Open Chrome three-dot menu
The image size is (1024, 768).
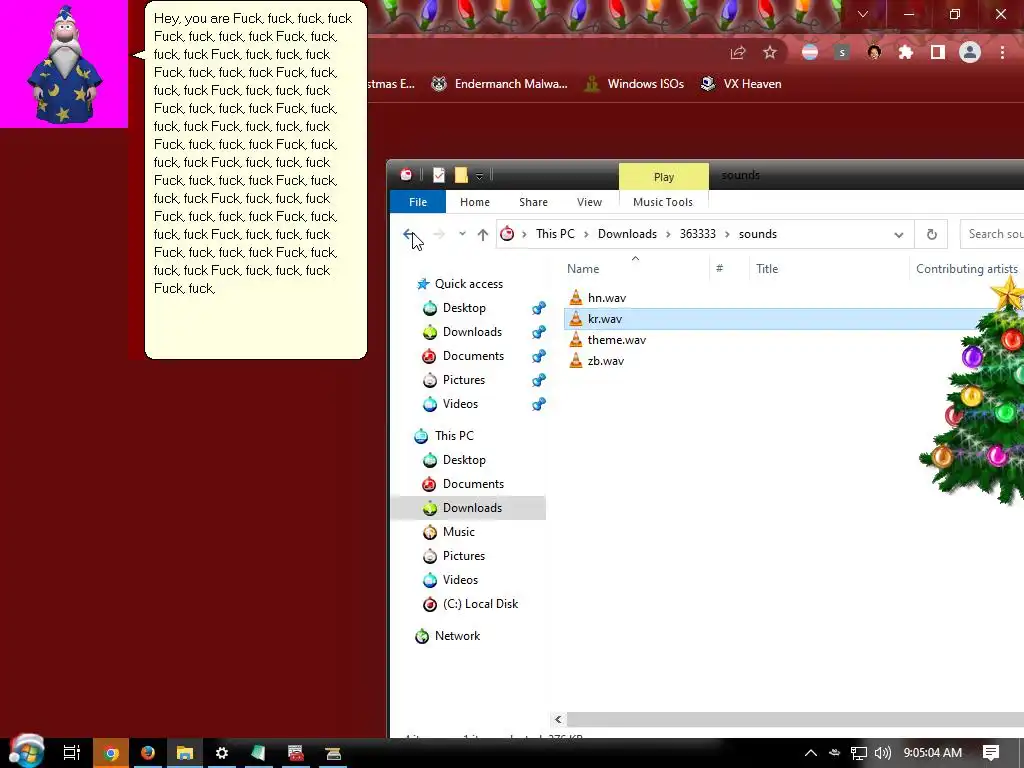click(1002, 53)
